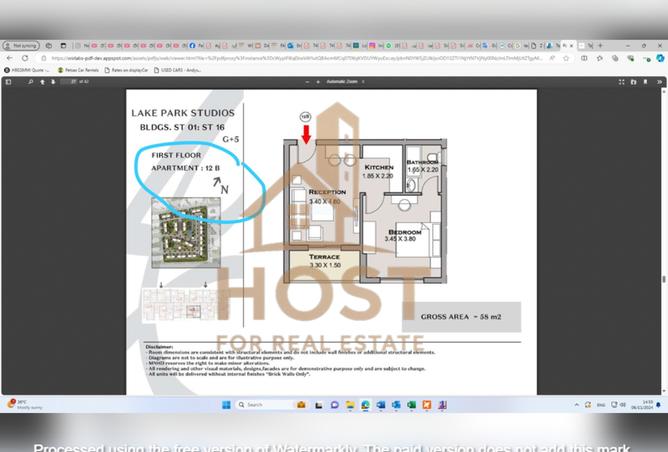The height and width of the screenshot is (452, 668).
Task: Click the site plan thumbnail image
Action: [186, 233]
